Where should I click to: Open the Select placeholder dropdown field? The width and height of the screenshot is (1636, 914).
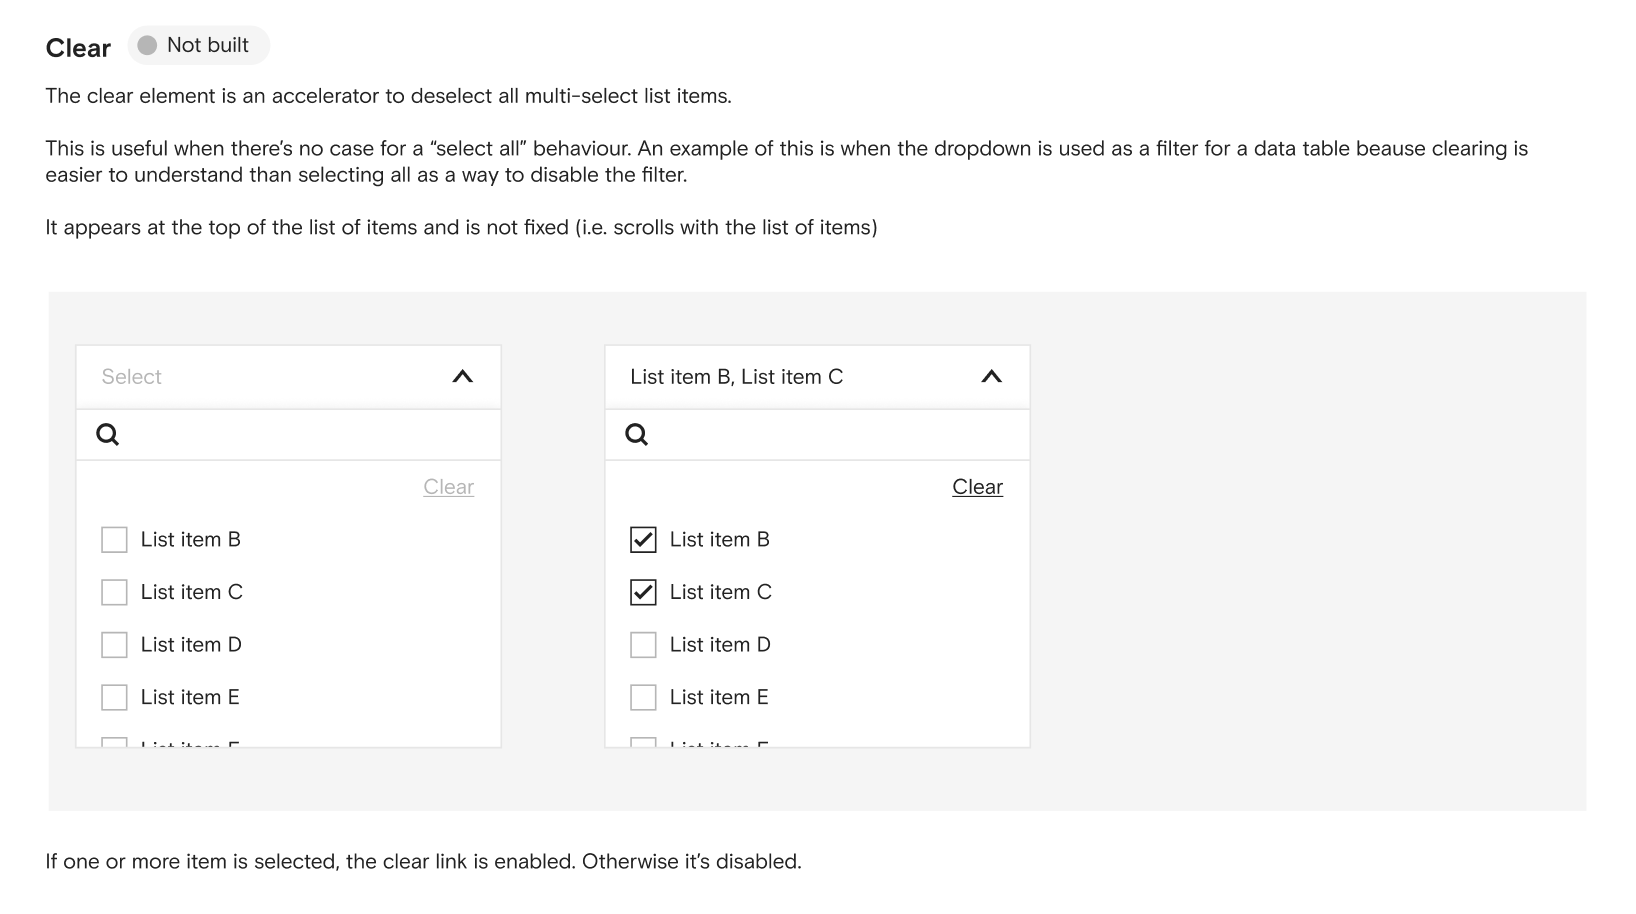pos(289,377)
